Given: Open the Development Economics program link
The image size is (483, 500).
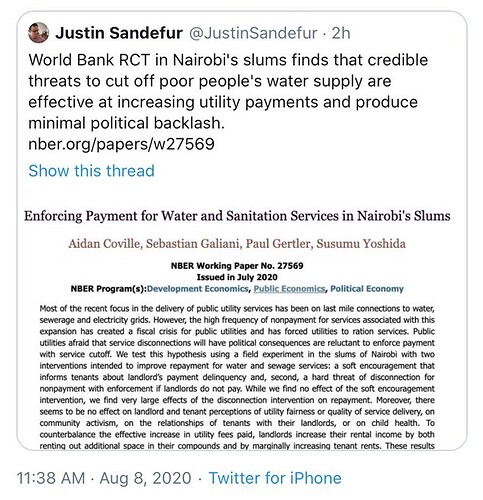Looking at the screenshot, I should click(x=198, y=289).
